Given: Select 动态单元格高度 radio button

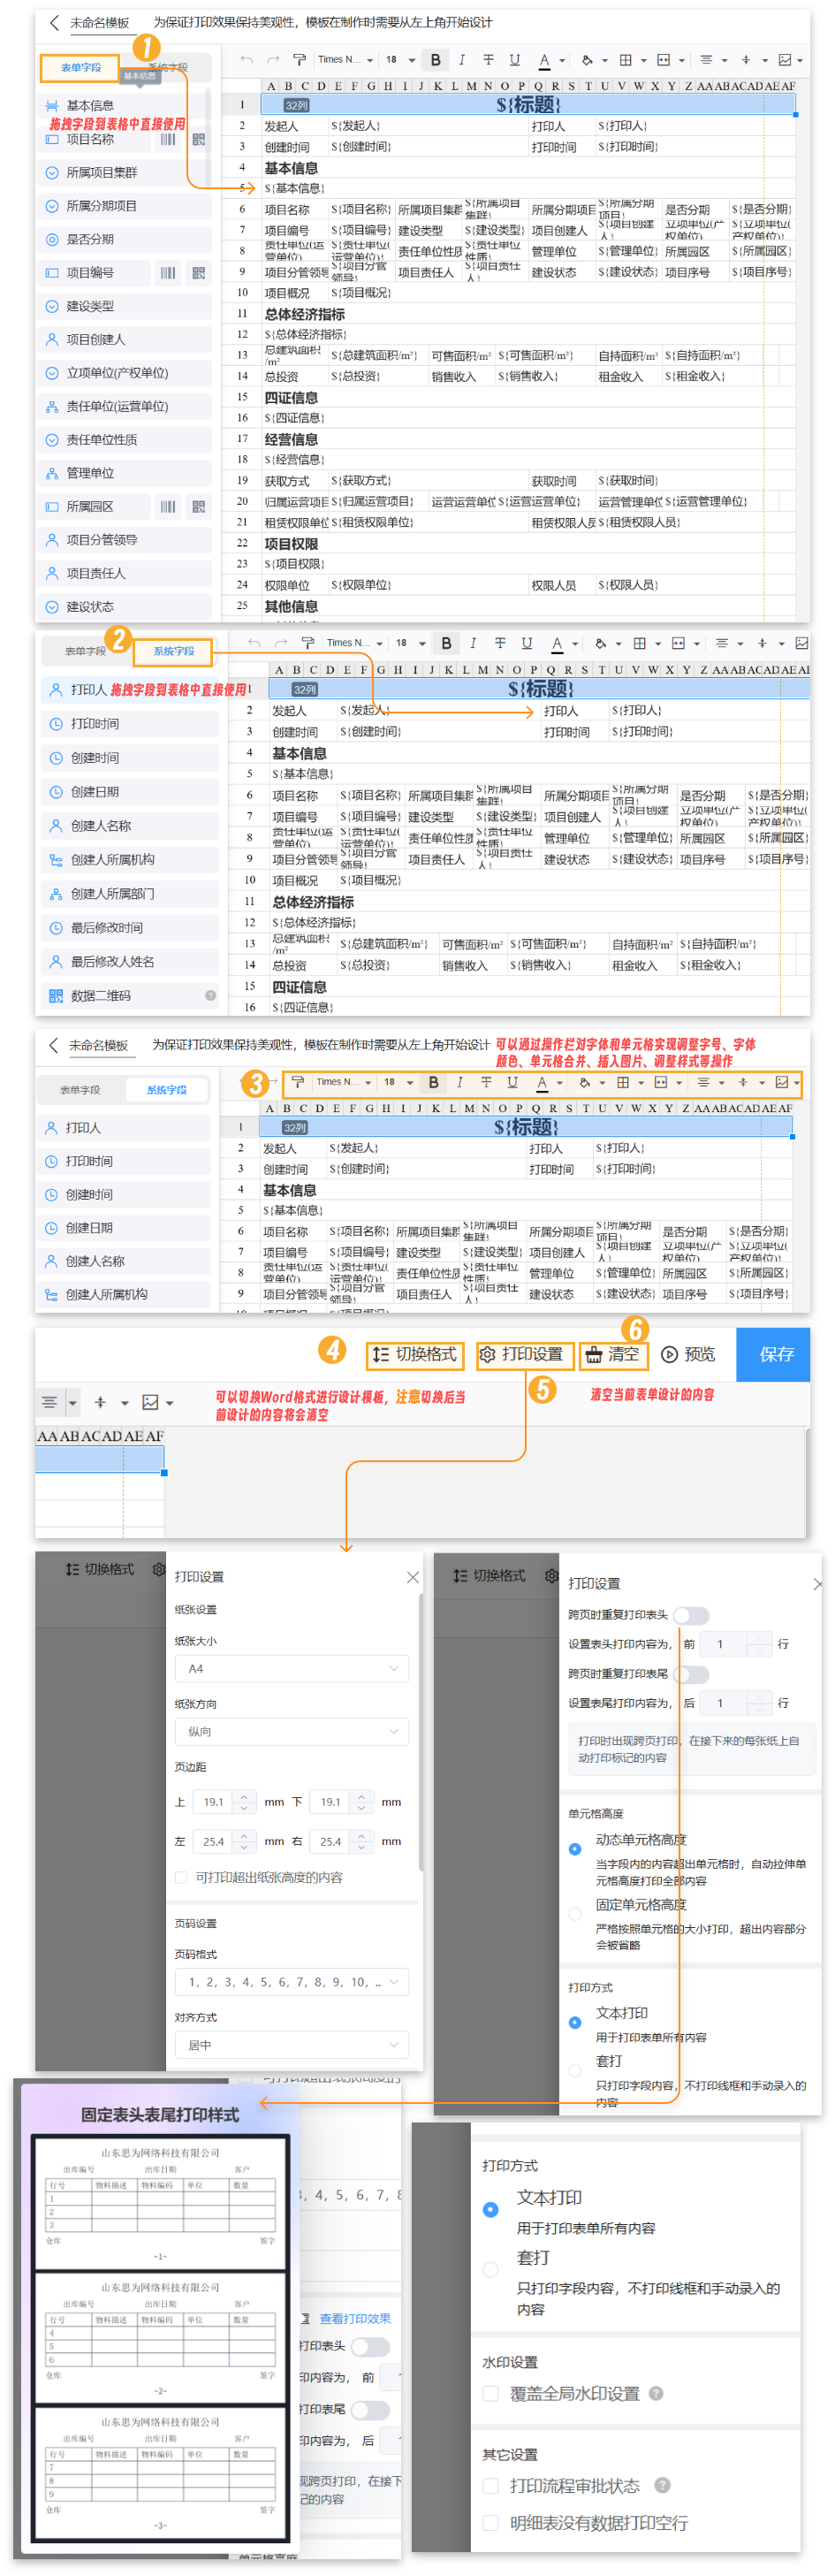Looking at the screenshot, I should 575,1849.
